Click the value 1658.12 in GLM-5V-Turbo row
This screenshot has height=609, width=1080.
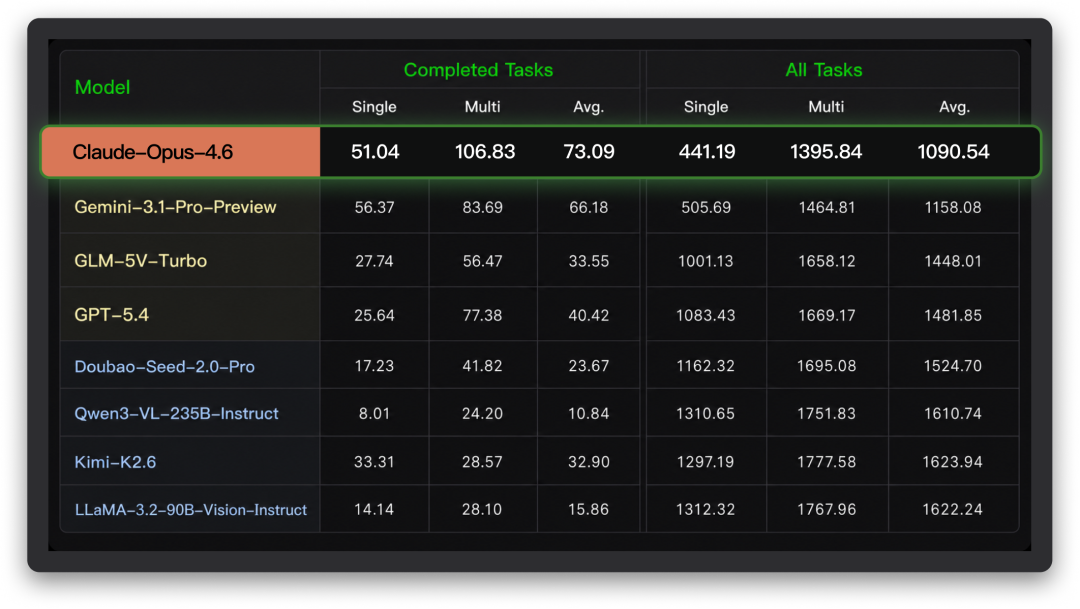tap(827, 261)
